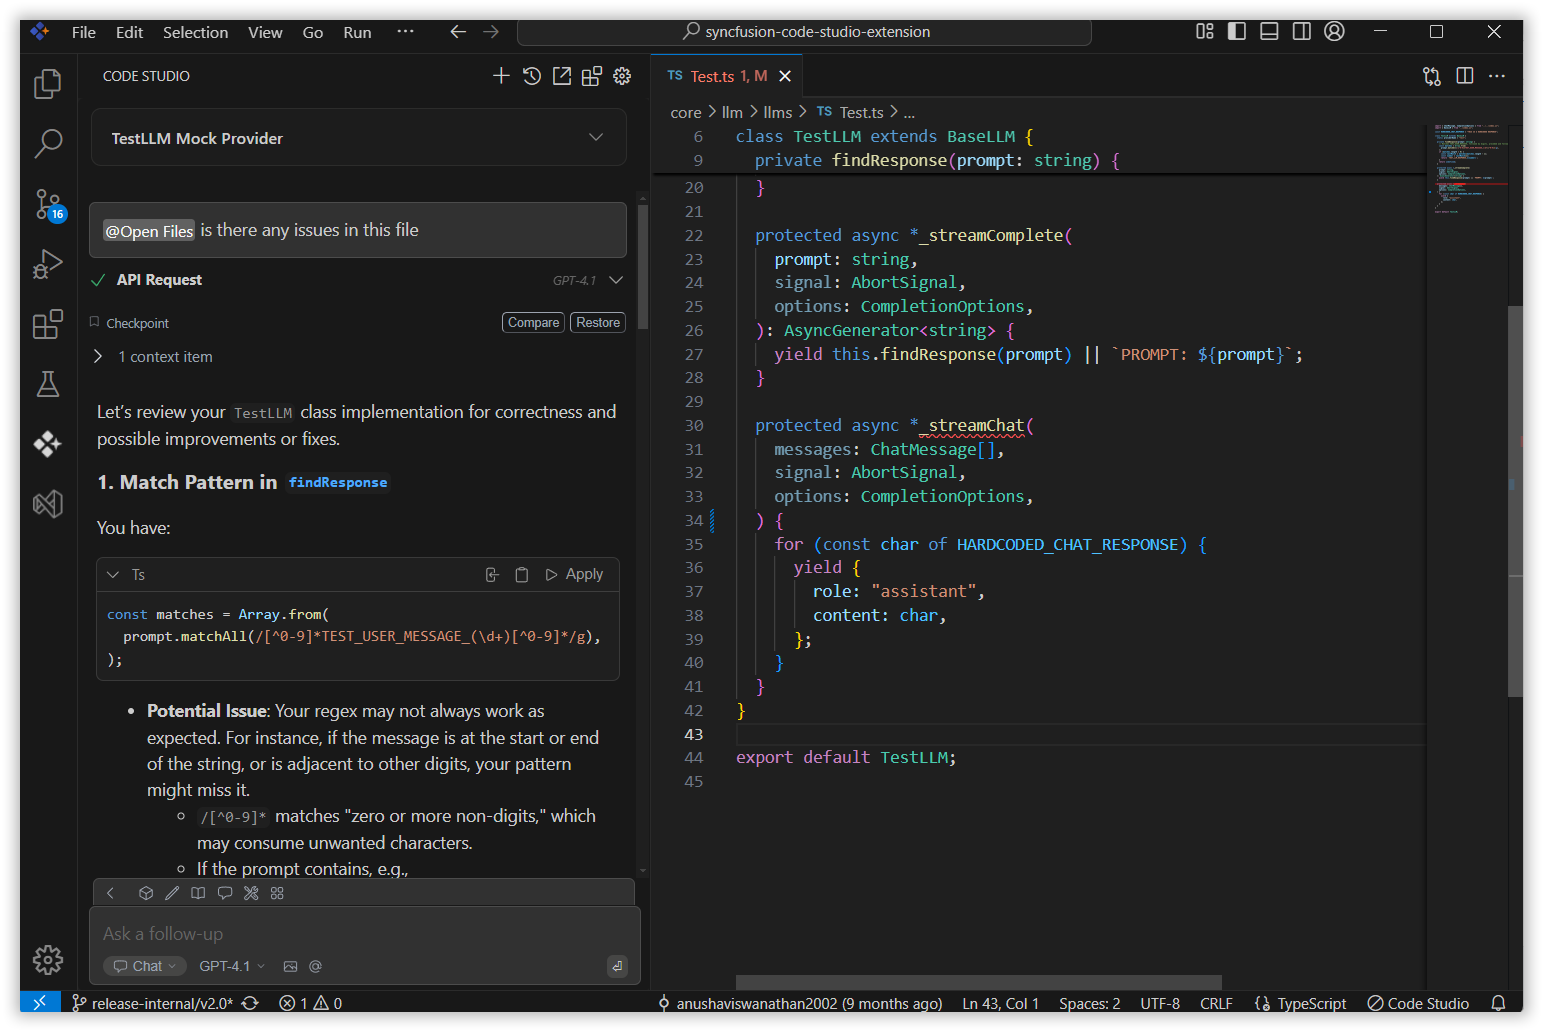Start a new chat with plus icon
Image resolution: width=1544 pixels, height=1032 pixels.
(x=501, y=76)
